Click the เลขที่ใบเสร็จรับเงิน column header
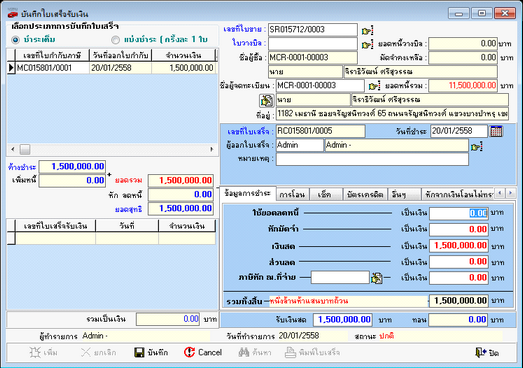Viewport: 523px width, 368px height. click(55, 226)
